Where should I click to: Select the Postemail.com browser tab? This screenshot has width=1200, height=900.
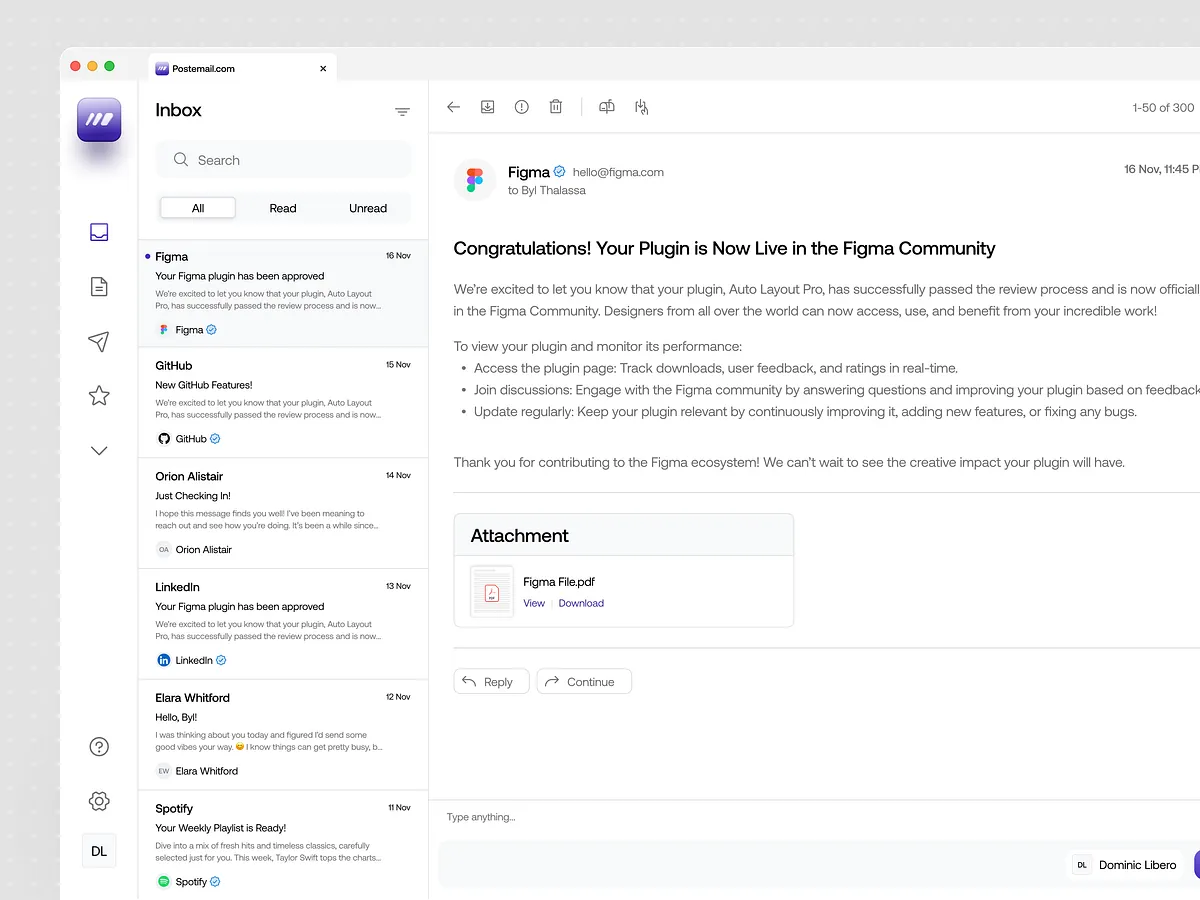pyautogui.click(x=235, y=69)
